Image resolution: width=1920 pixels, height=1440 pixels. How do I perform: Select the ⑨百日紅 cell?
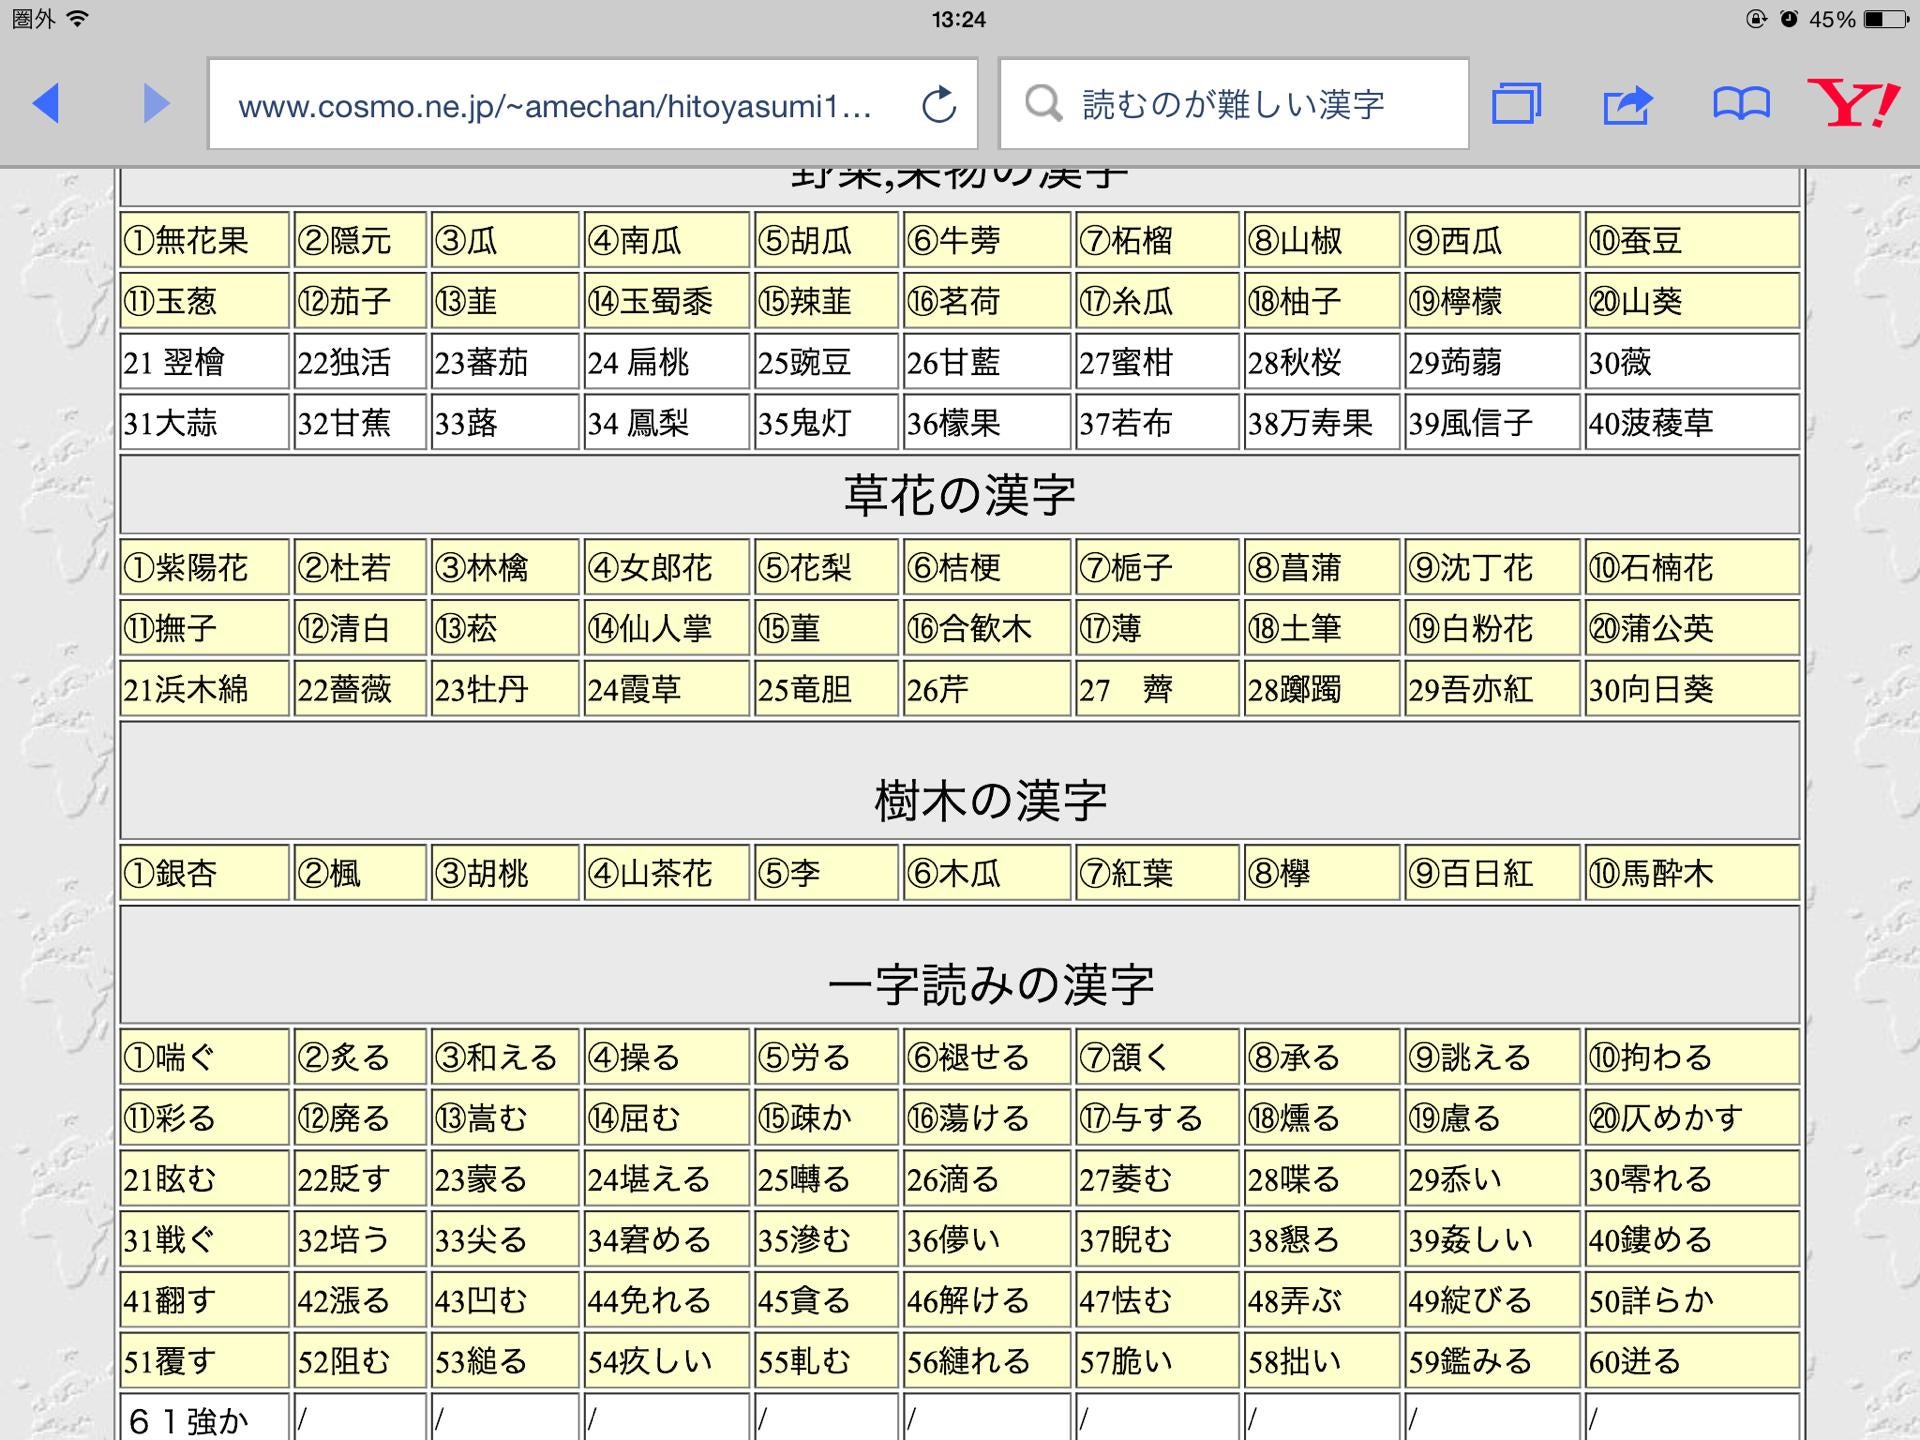click(x=1493, y=873)
